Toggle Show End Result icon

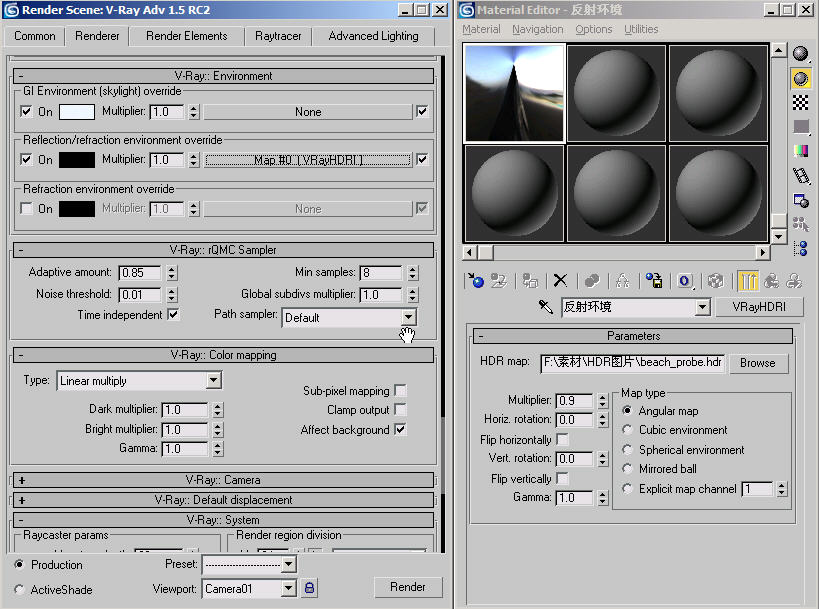[748, 281]
